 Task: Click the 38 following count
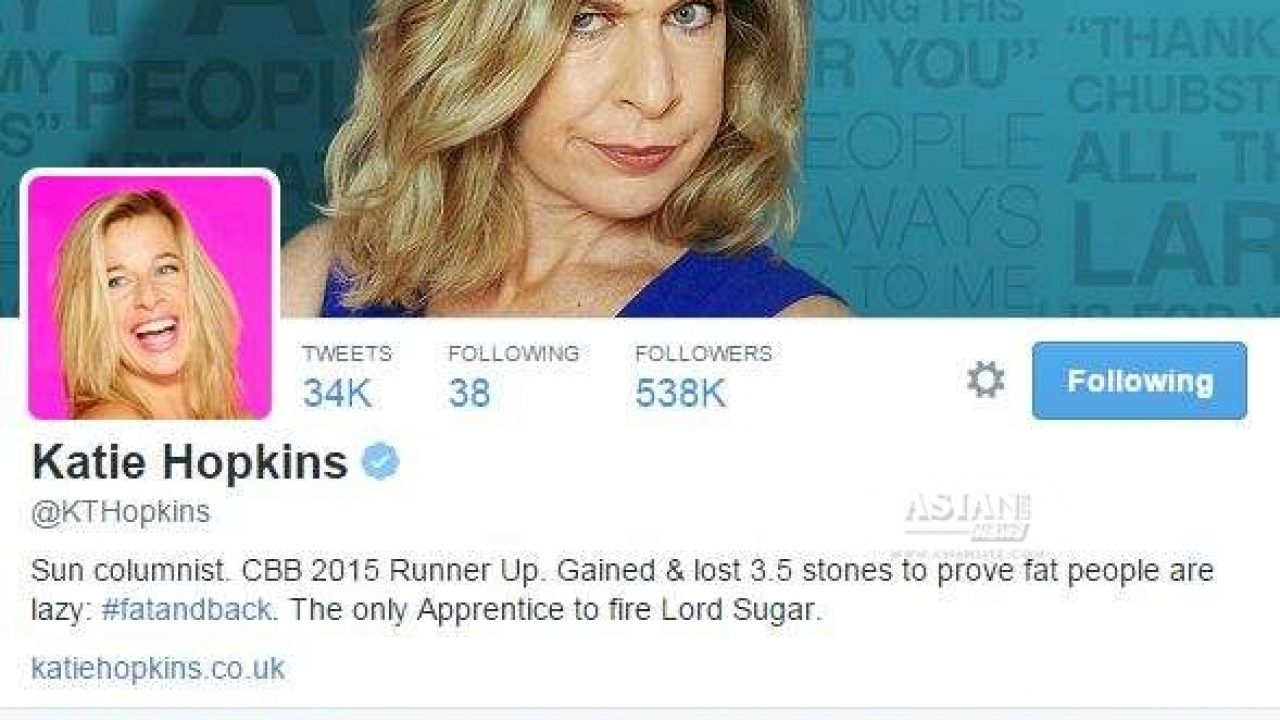coord(469,393)
